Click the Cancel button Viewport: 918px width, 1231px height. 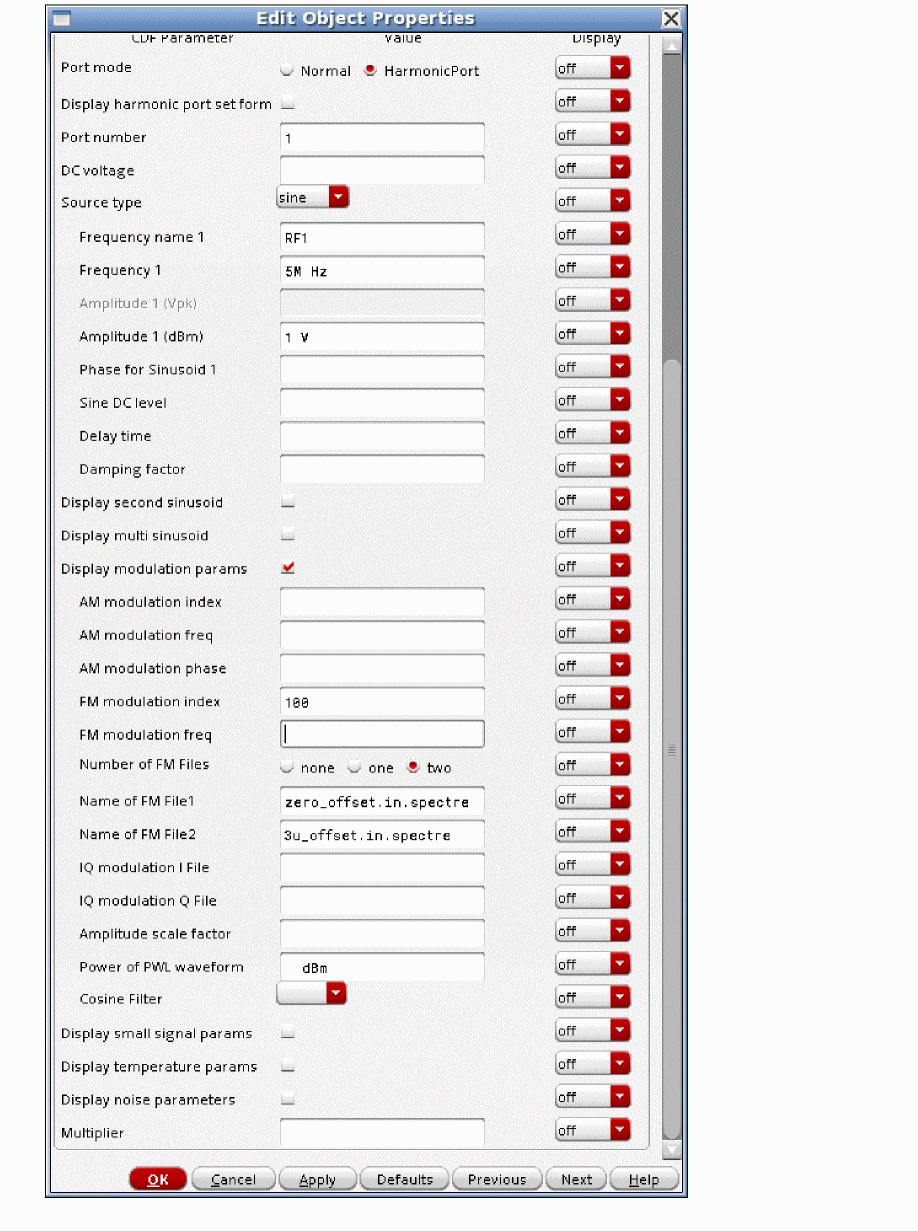tap(233, 1179)
